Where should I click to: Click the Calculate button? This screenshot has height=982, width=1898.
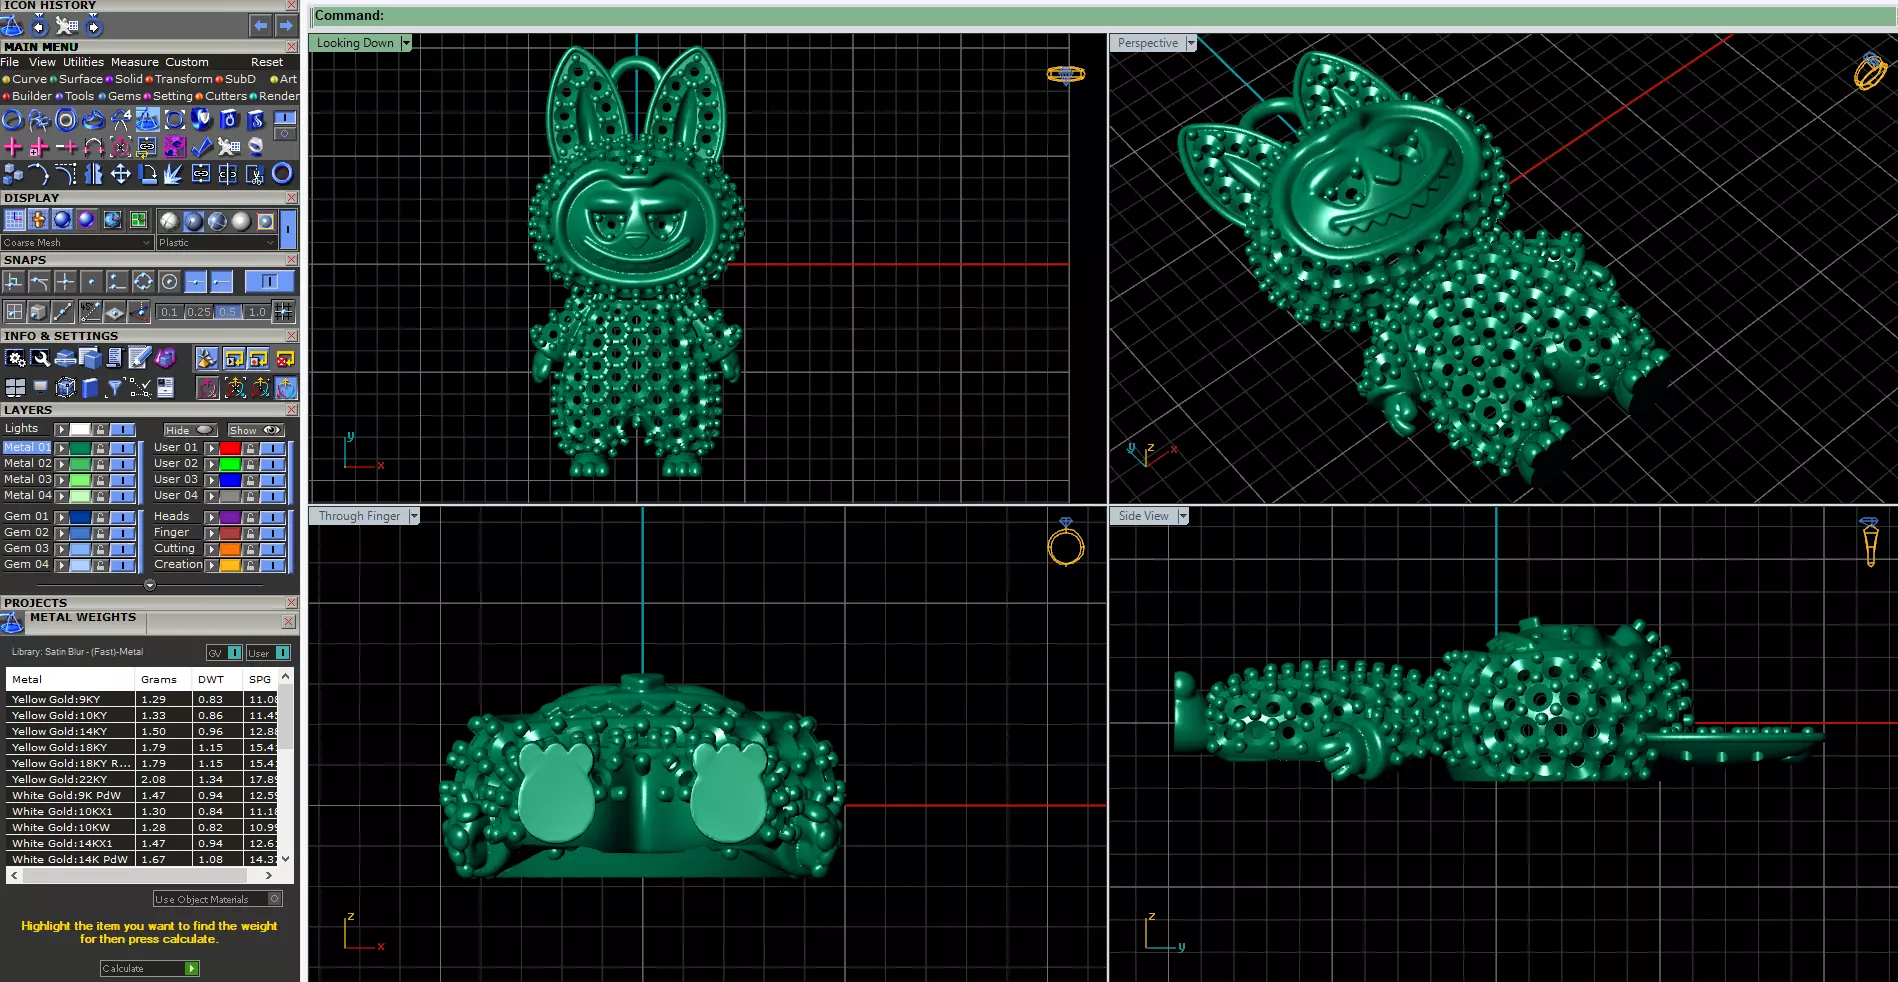click(x=150, y=968)
